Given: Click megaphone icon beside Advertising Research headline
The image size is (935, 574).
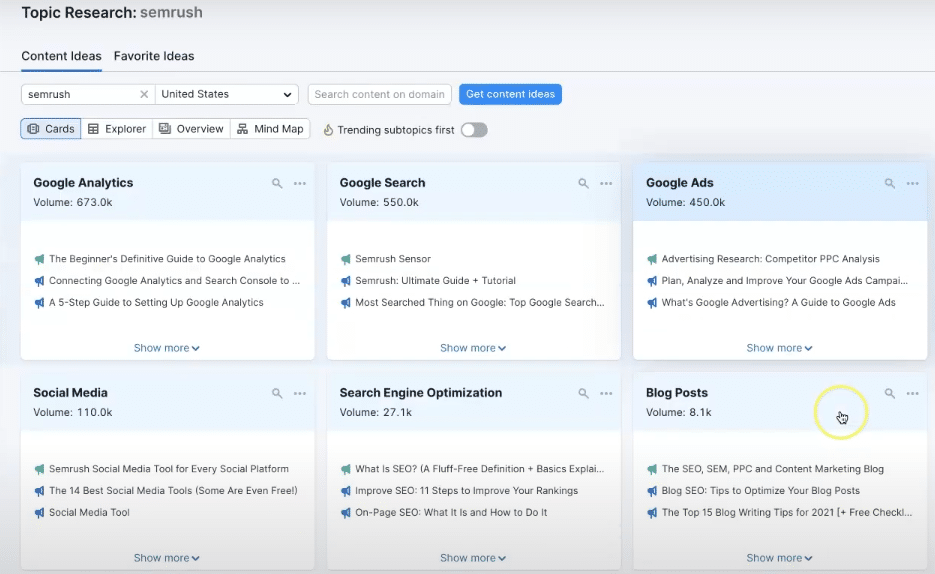Looking at the screenshot, I should pyautogui.click(x=652, y=259).
